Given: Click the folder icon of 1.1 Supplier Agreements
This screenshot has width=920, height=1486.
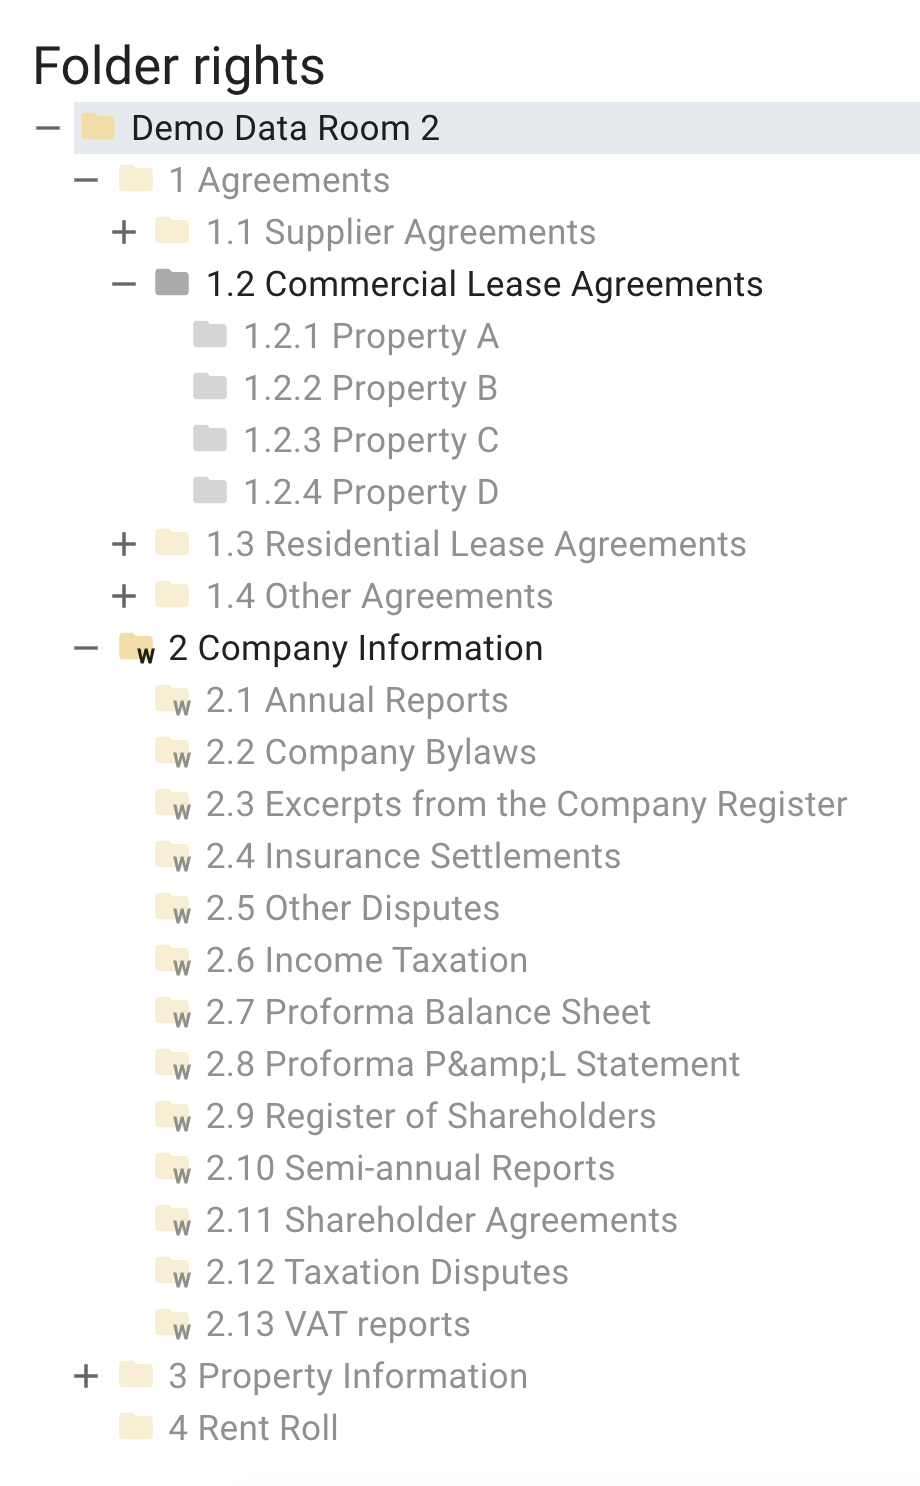Looking at the screenshot, I should [x=172, y=231].
